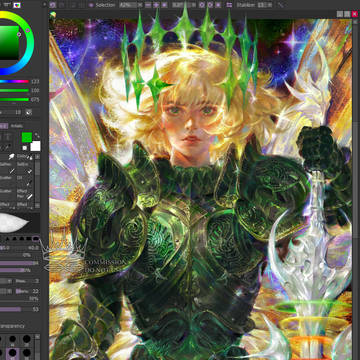
Task: Pick a shade in the green color square
Action: click(9, 43)
